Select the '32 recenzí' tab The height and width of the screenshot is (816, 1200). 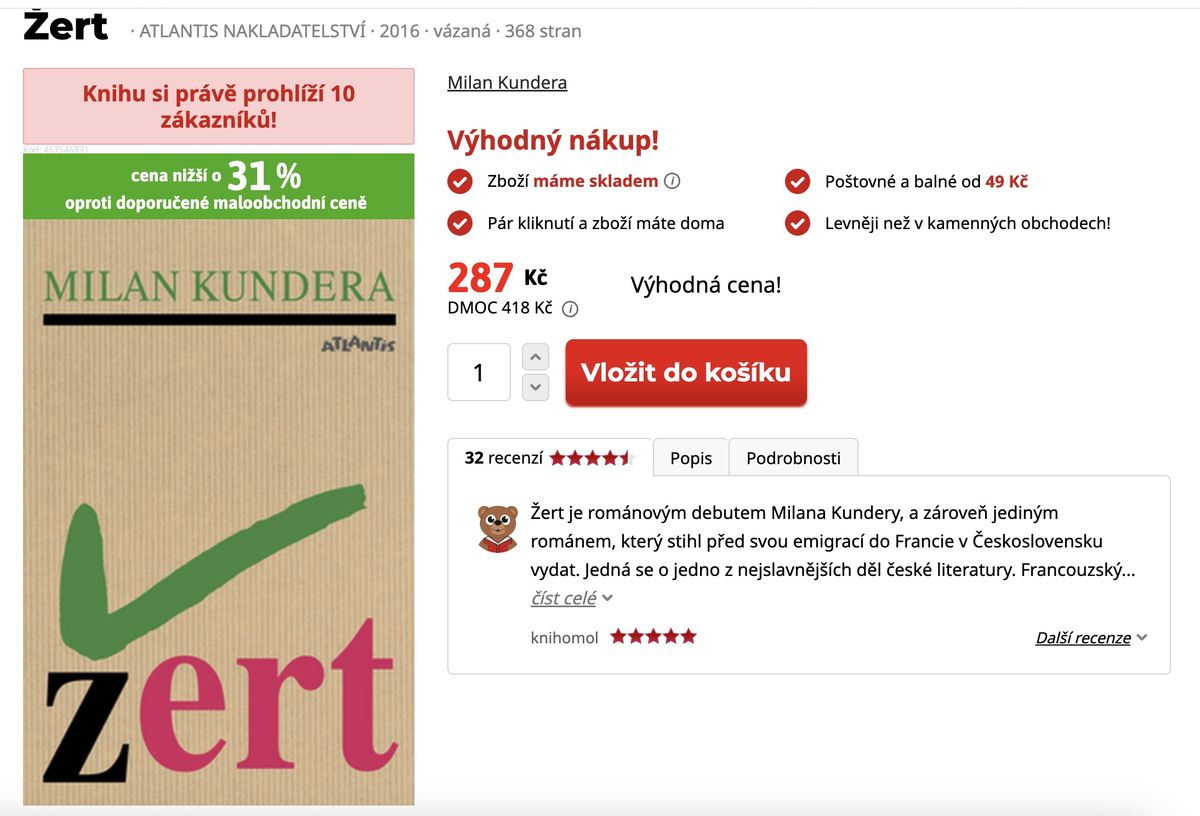[x=550, y=457]
